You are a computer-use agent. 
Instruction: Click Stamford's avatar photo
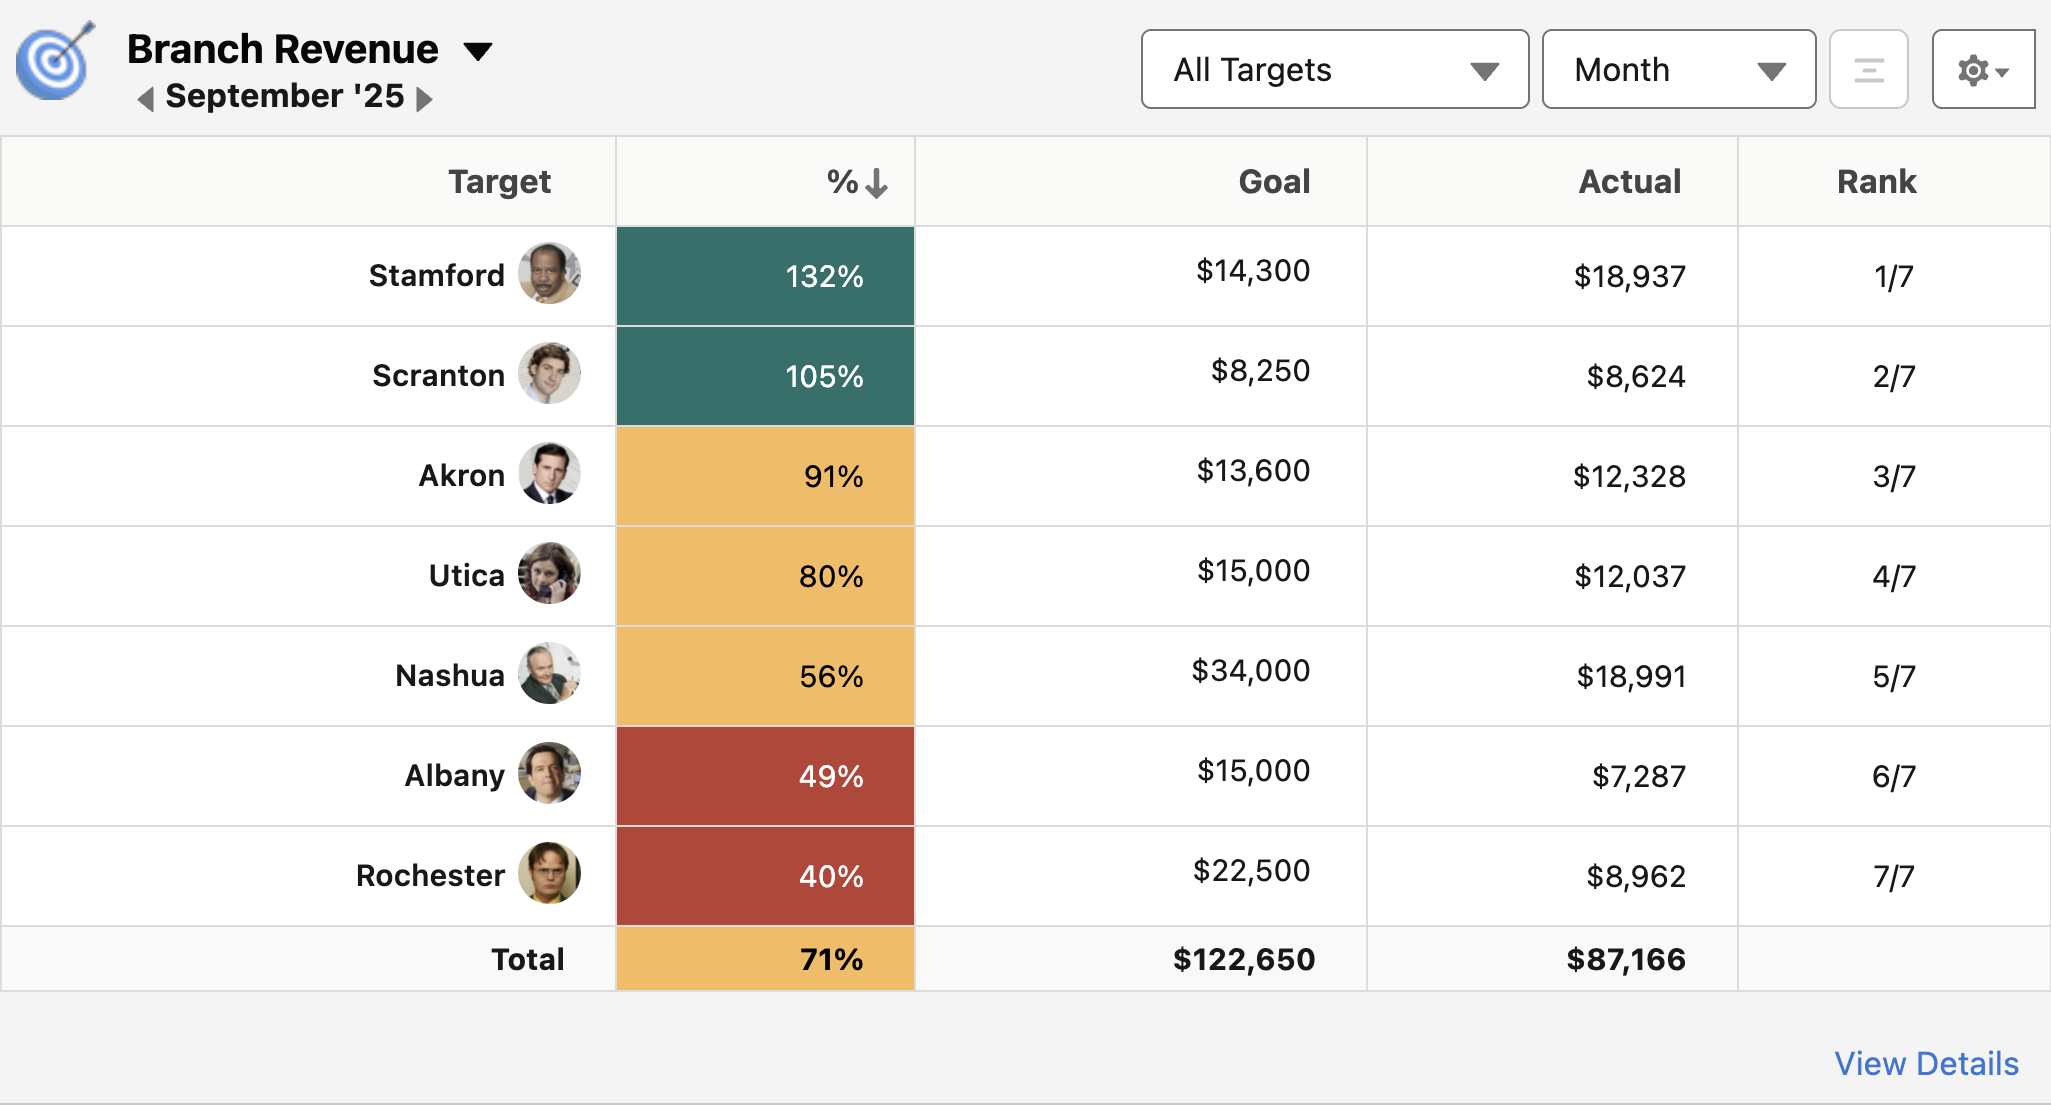point(549,274)
